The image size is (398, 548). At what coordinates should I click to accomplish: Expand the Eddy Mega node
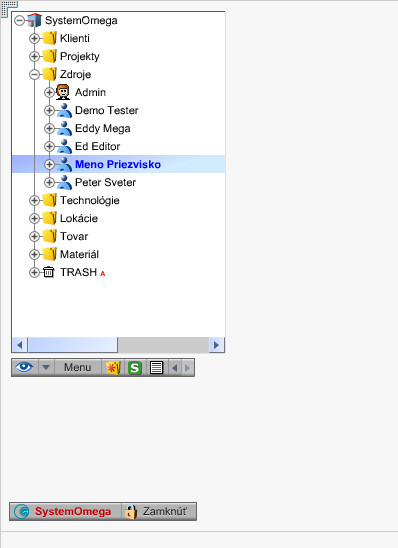[x=49, y=128]
